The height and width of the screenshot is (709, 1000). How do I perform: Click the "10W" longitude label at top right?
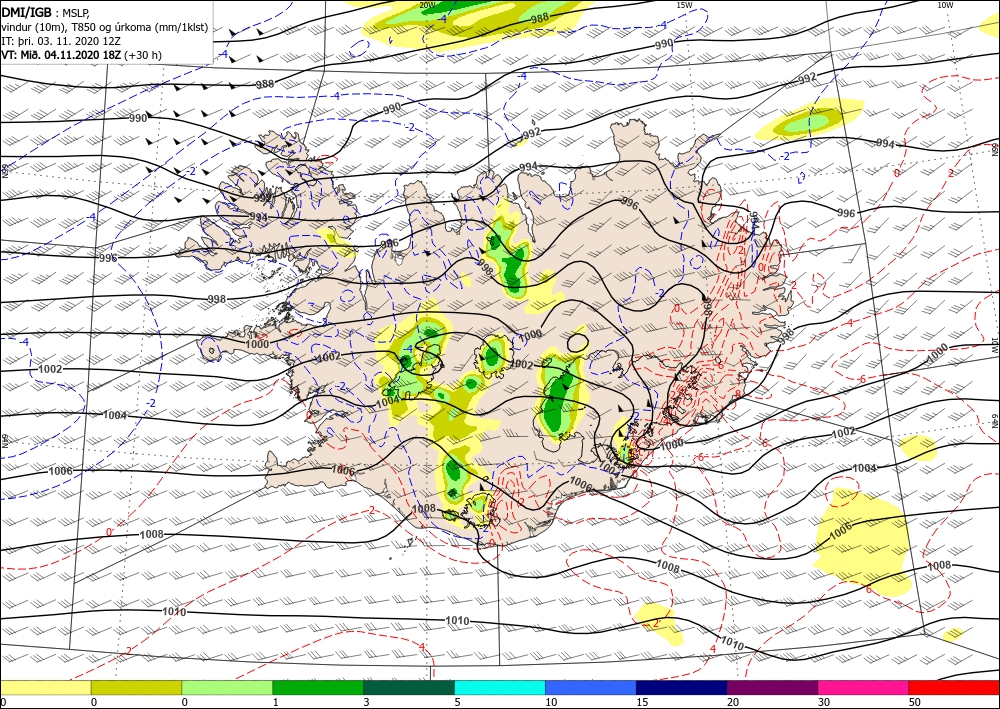click(945, 5)
